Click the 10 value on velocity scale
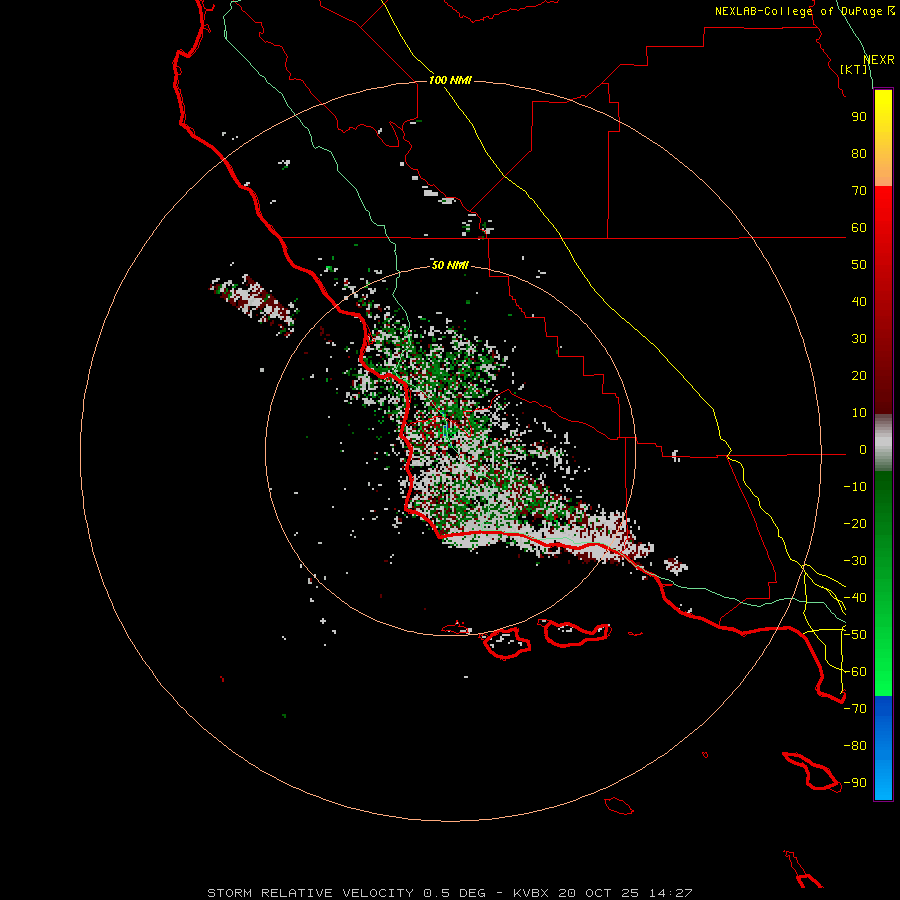The image size is (900, 900). [859, 413]
